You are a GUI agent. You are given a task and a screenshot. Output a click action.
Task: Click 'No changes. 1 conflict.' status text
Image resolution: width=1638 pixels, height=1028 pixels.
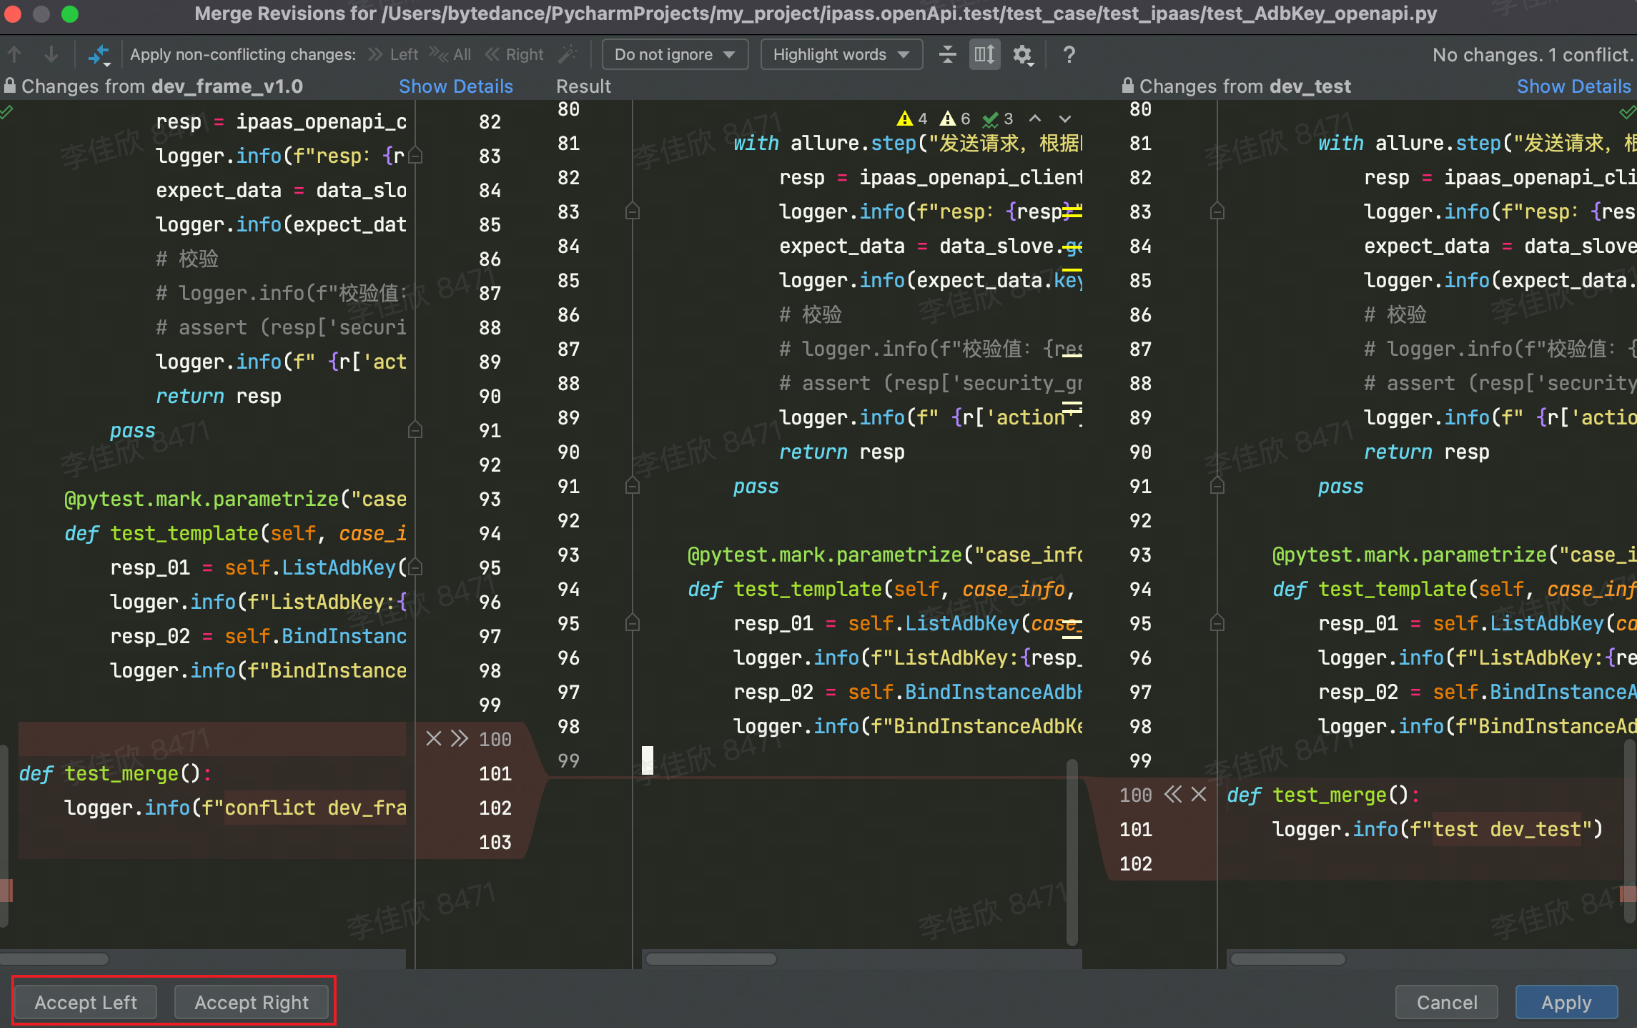tap(1532, 54)
